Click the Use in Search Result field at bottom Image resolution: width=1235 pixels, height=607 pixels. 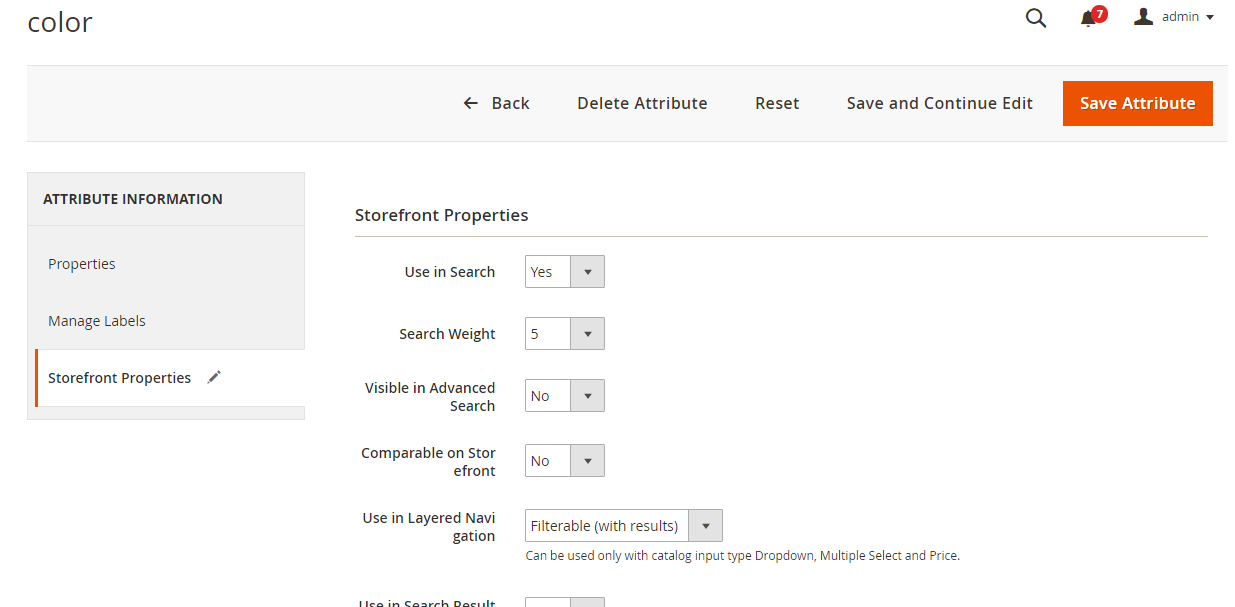pyautogui.click(x=565, y=601)
